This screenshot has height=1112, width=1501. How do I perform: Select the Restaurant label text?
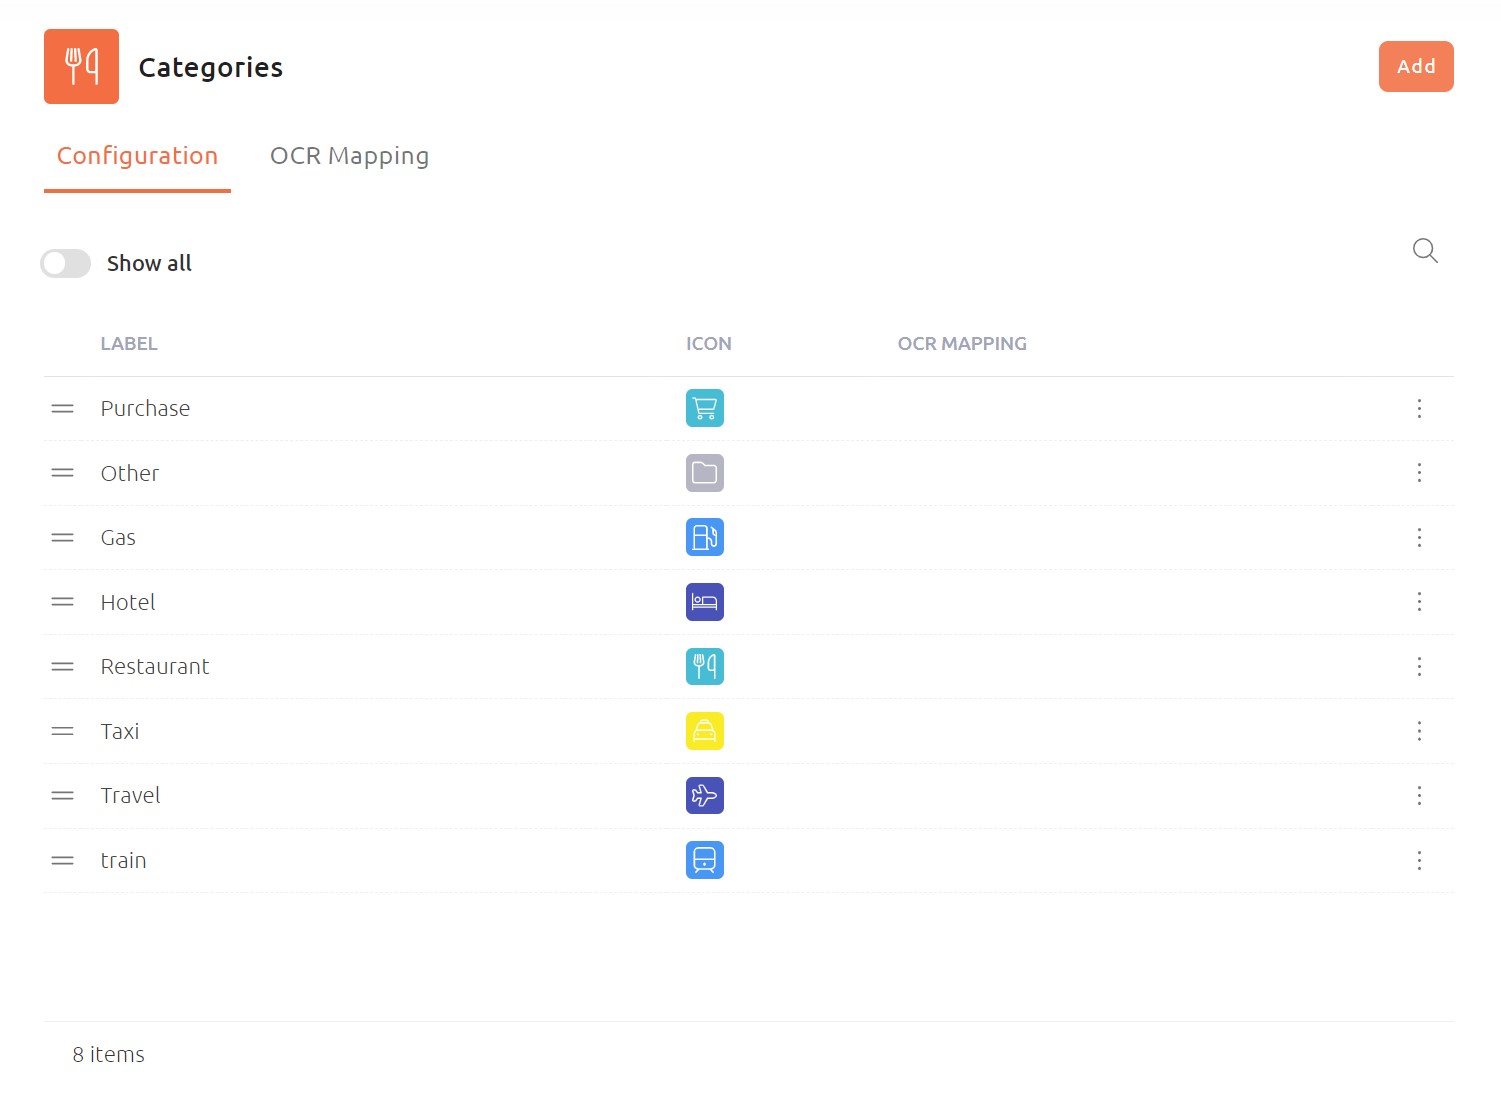tap(155, 666)
